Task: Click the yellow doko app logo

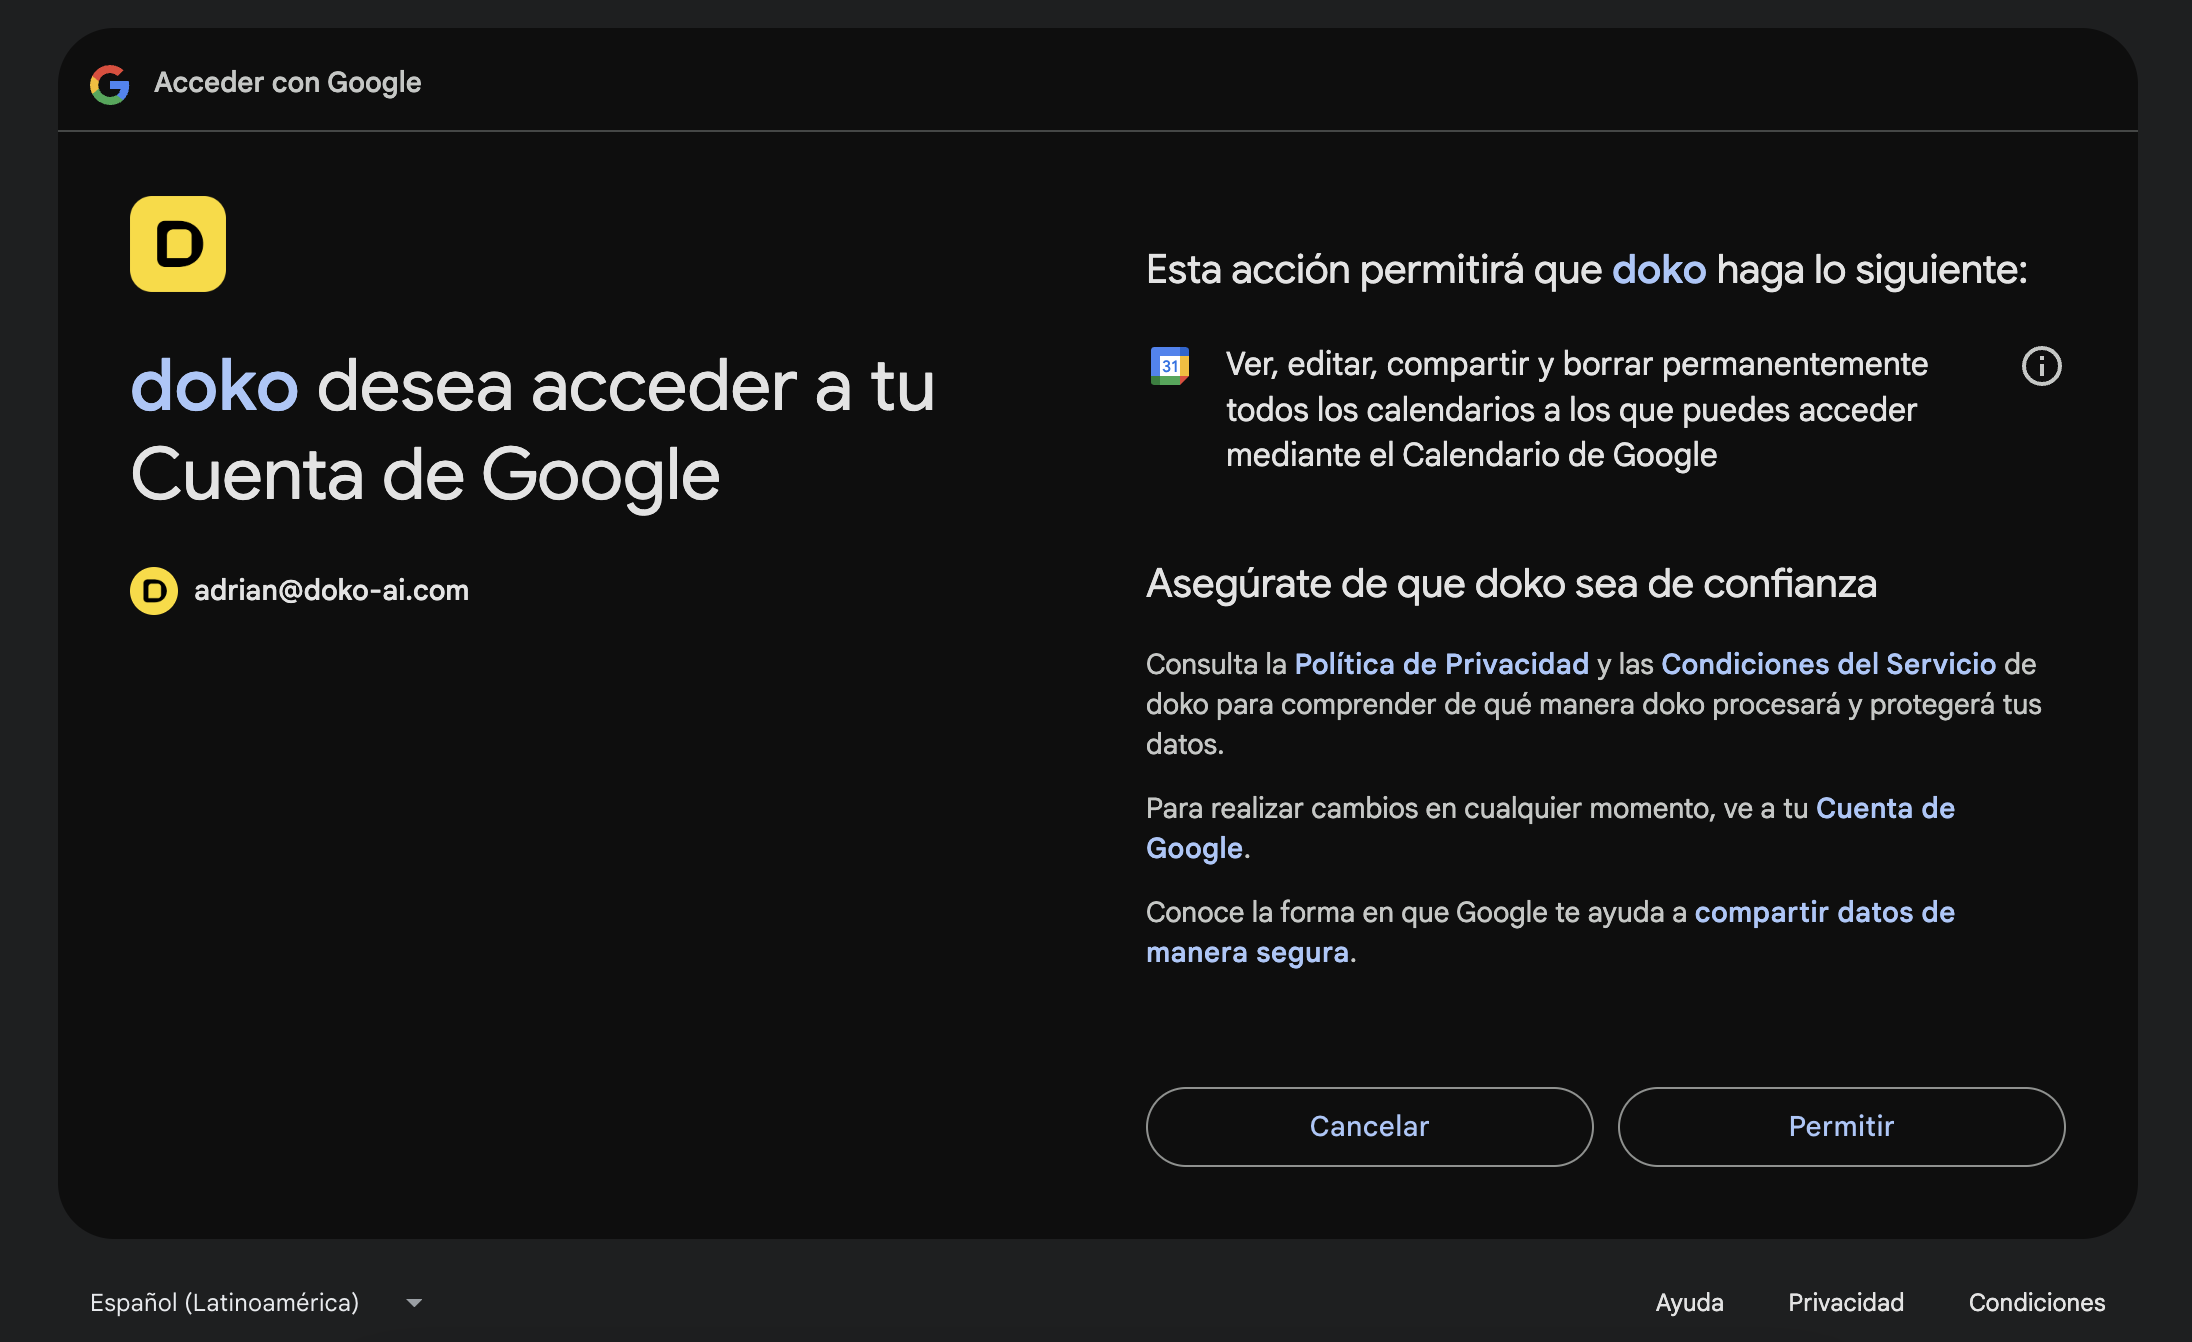Action: pyautogui.click(x=178, y=244)
